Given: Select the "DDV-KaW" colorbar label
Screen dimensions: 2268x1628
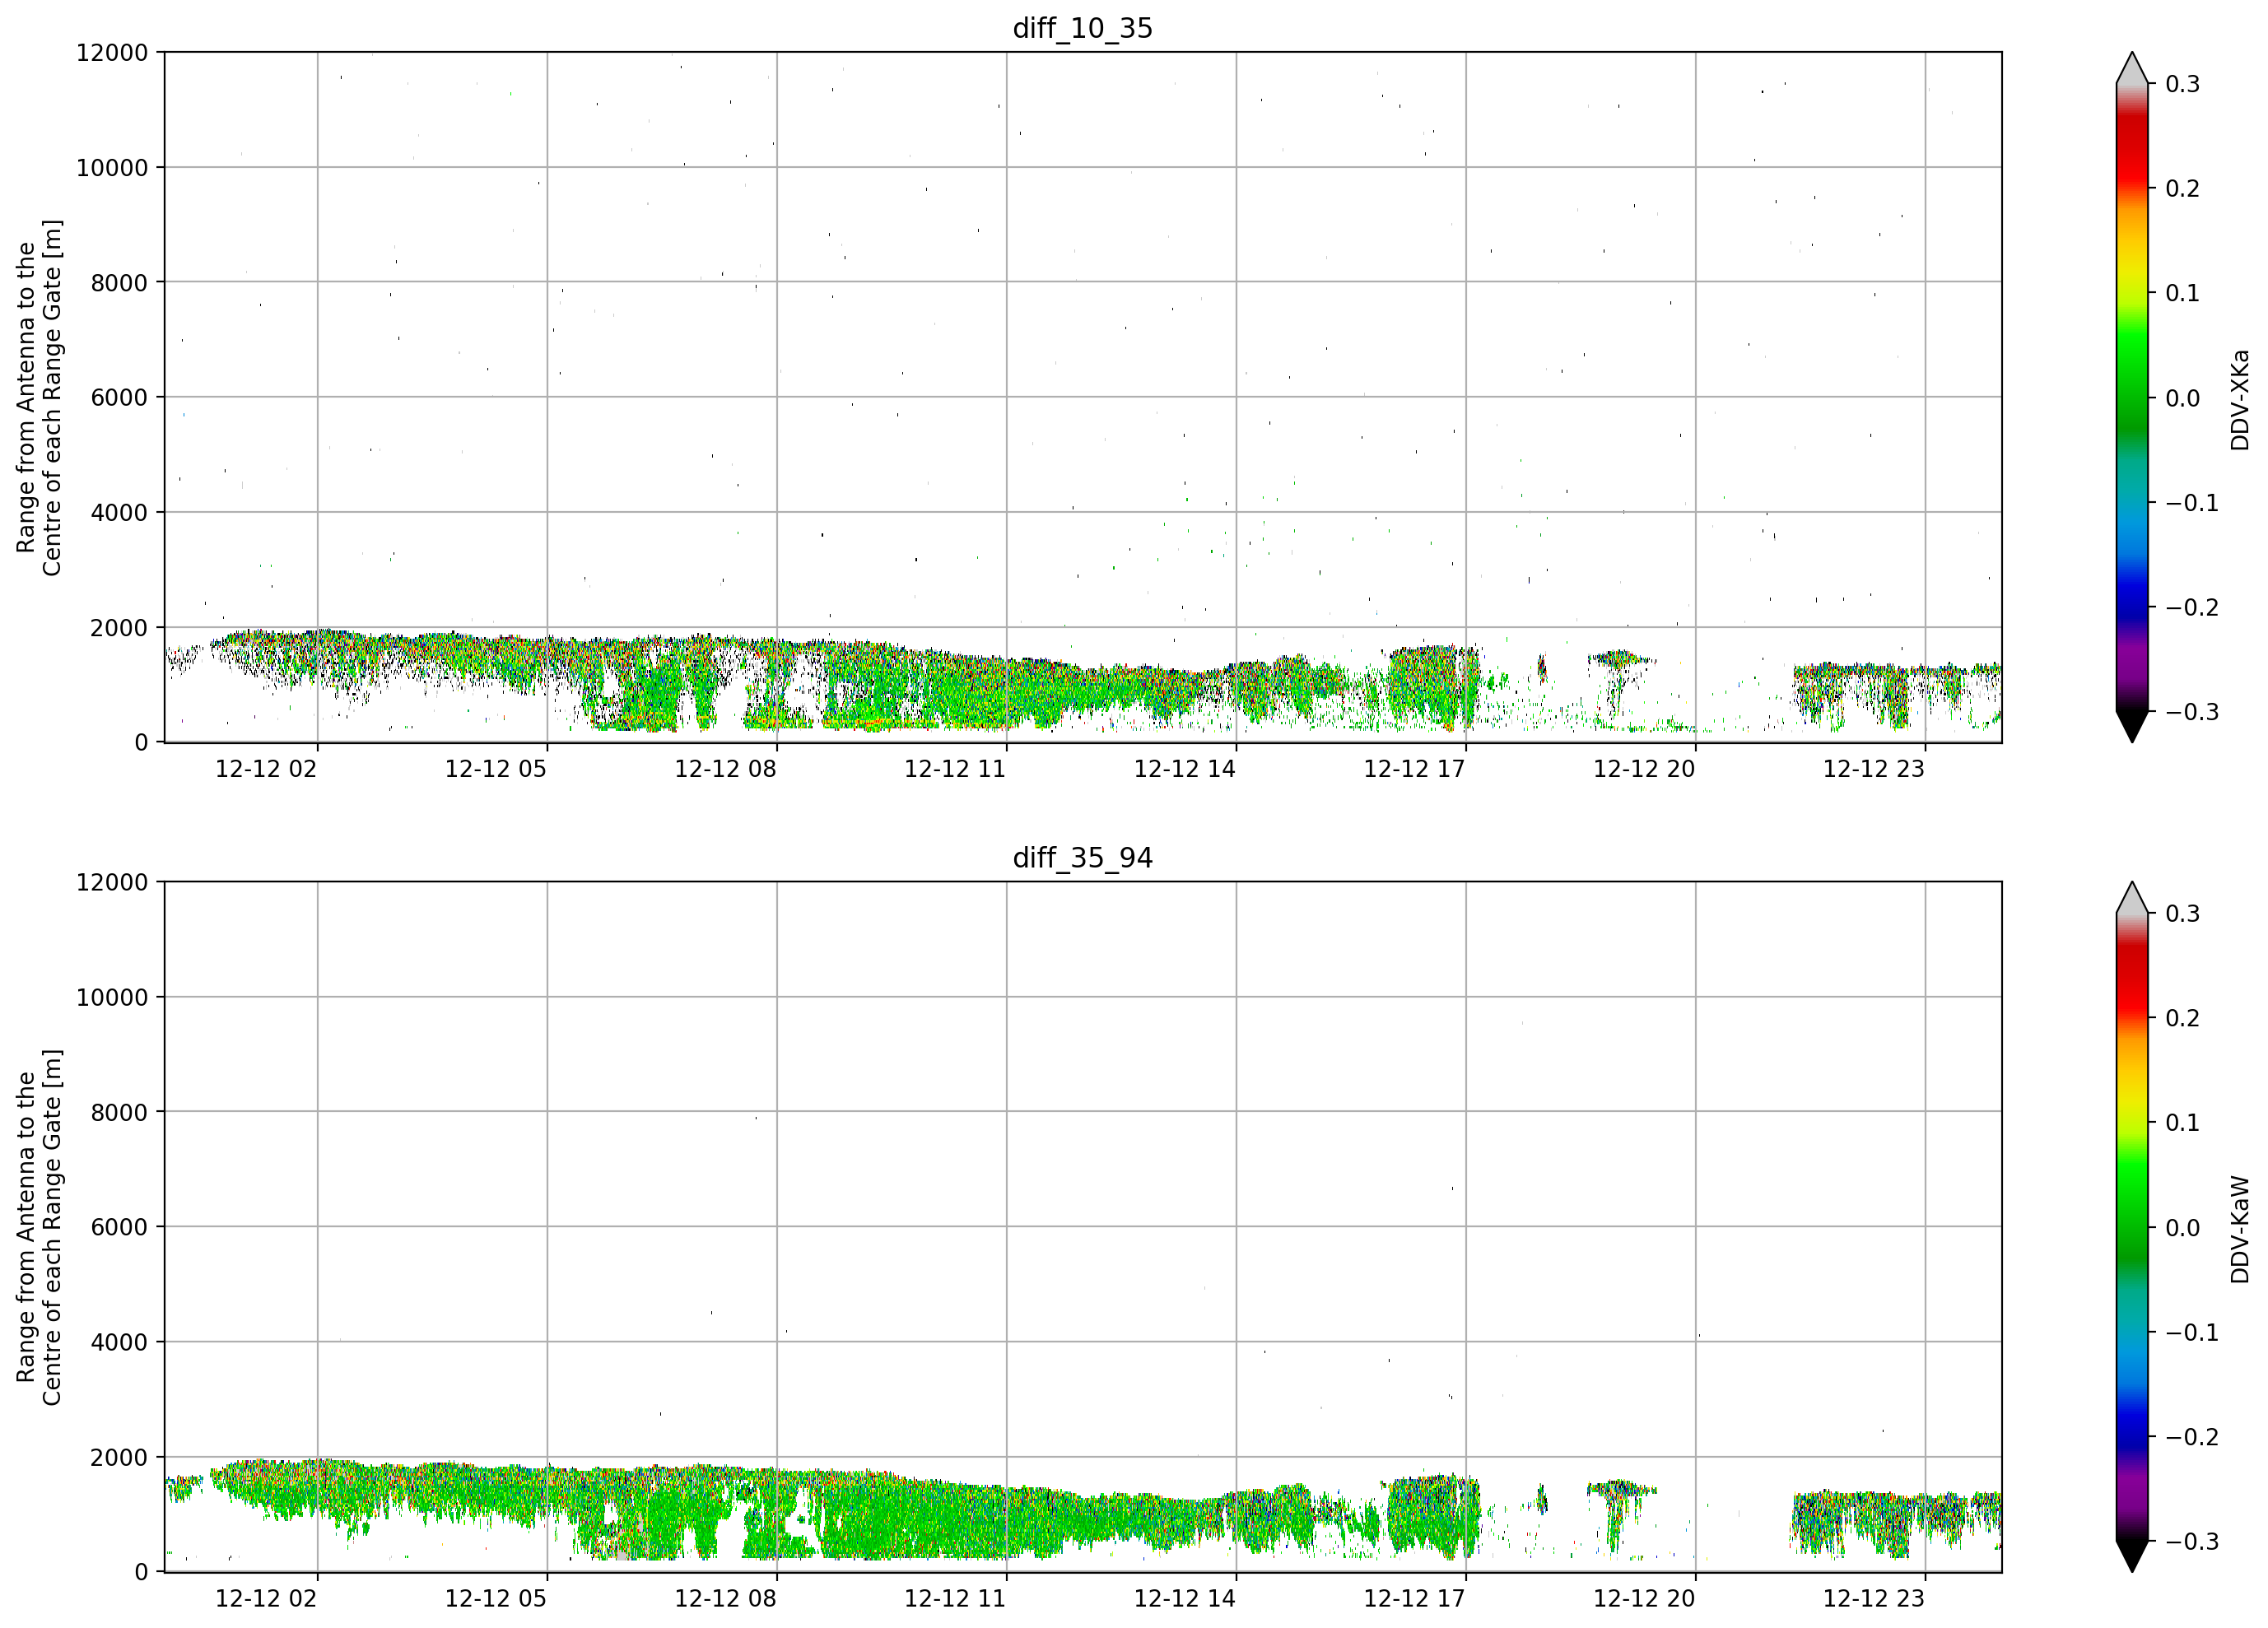Looking at the screenshot, I should [2240, 1229].
